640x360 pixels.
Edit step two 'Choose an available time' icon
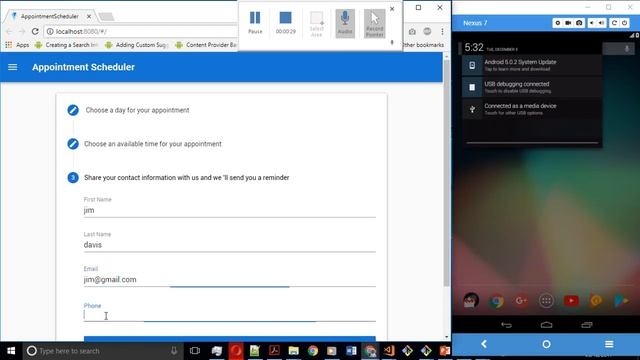[x=73, y=144]
